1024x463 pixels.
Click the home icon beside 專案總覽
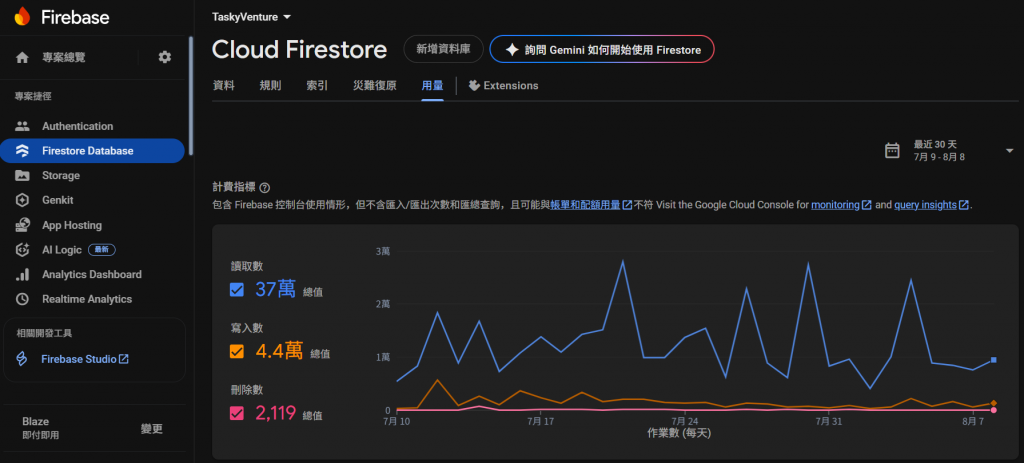22,57
